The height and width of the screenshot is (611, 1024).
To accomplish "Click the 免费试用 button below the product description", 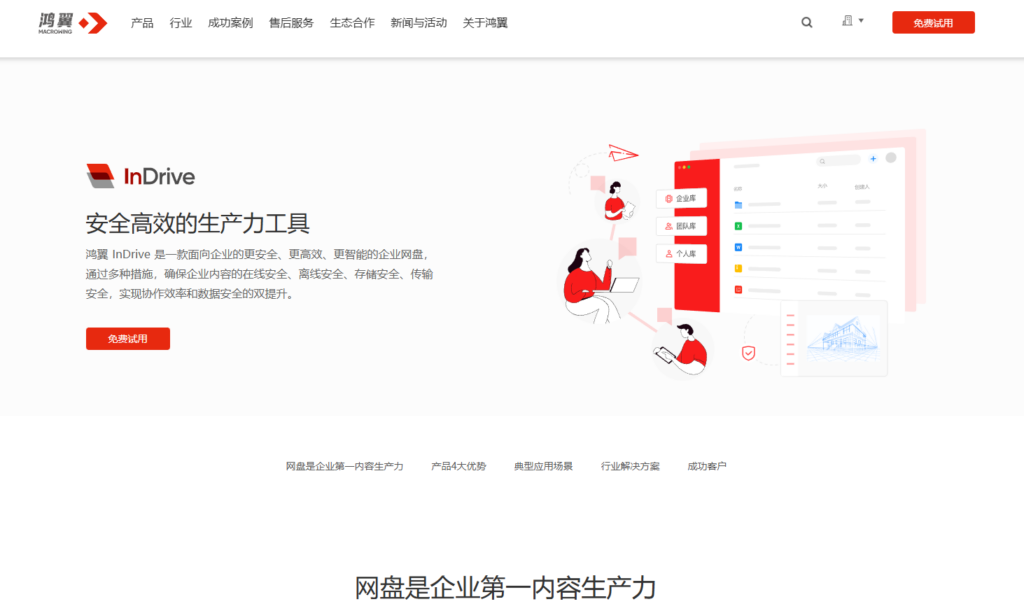I will pyautogui.click(x=127, y=338).
